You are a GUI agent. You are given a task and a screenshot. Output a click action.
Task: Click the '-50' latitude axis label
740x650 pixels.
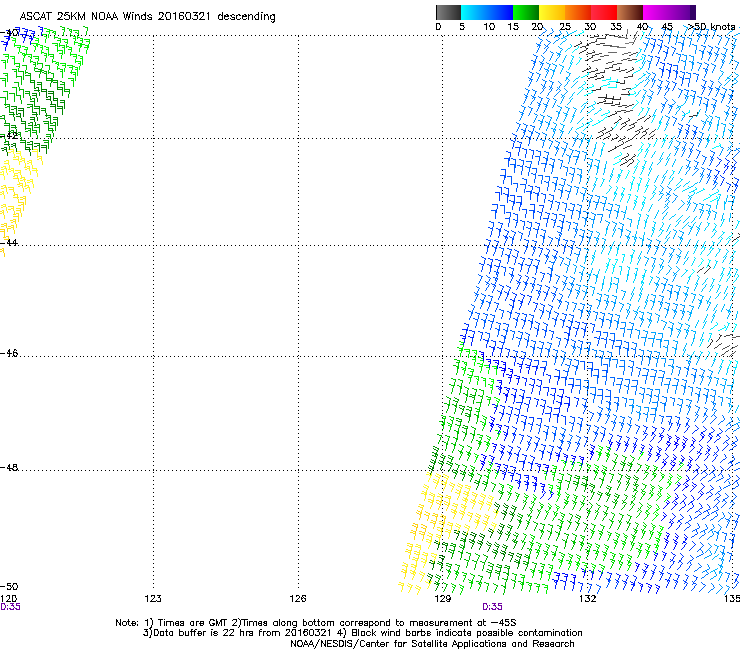click(9, 586)
